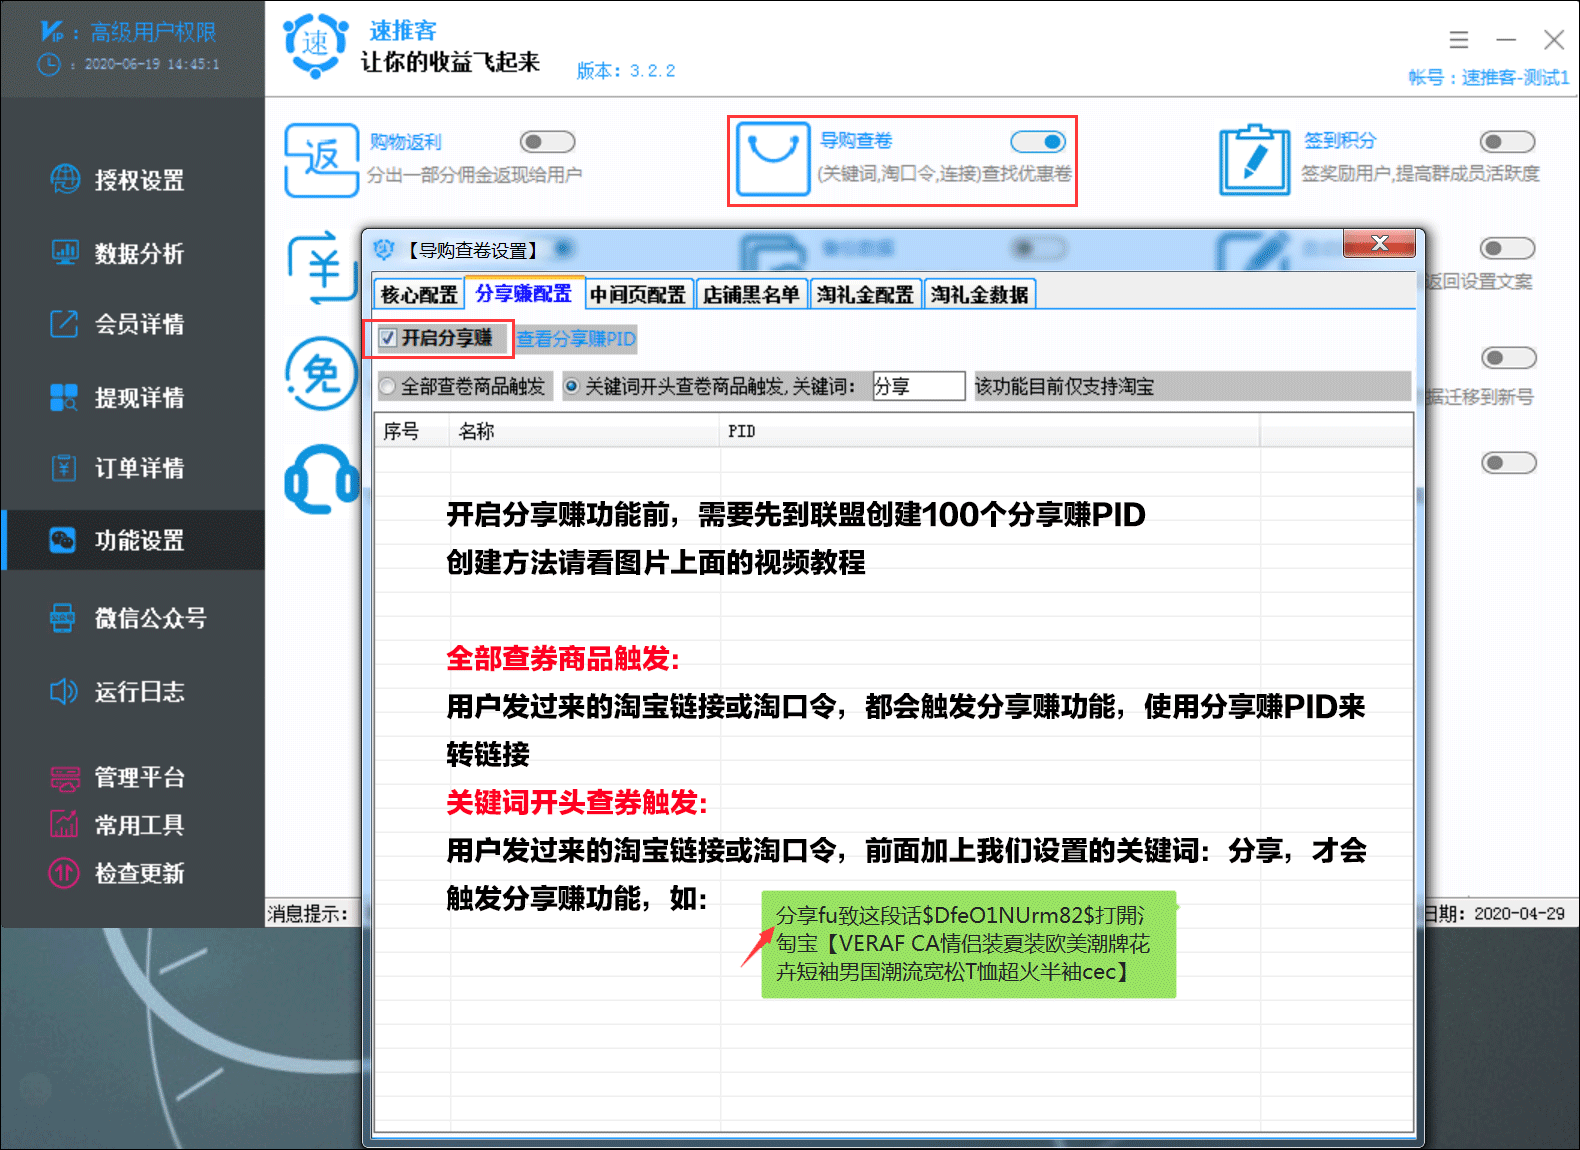This screenshot has width=1580, height=1150.
Task: Click the 查看分享赚PID link
Action: click(576, 339)
